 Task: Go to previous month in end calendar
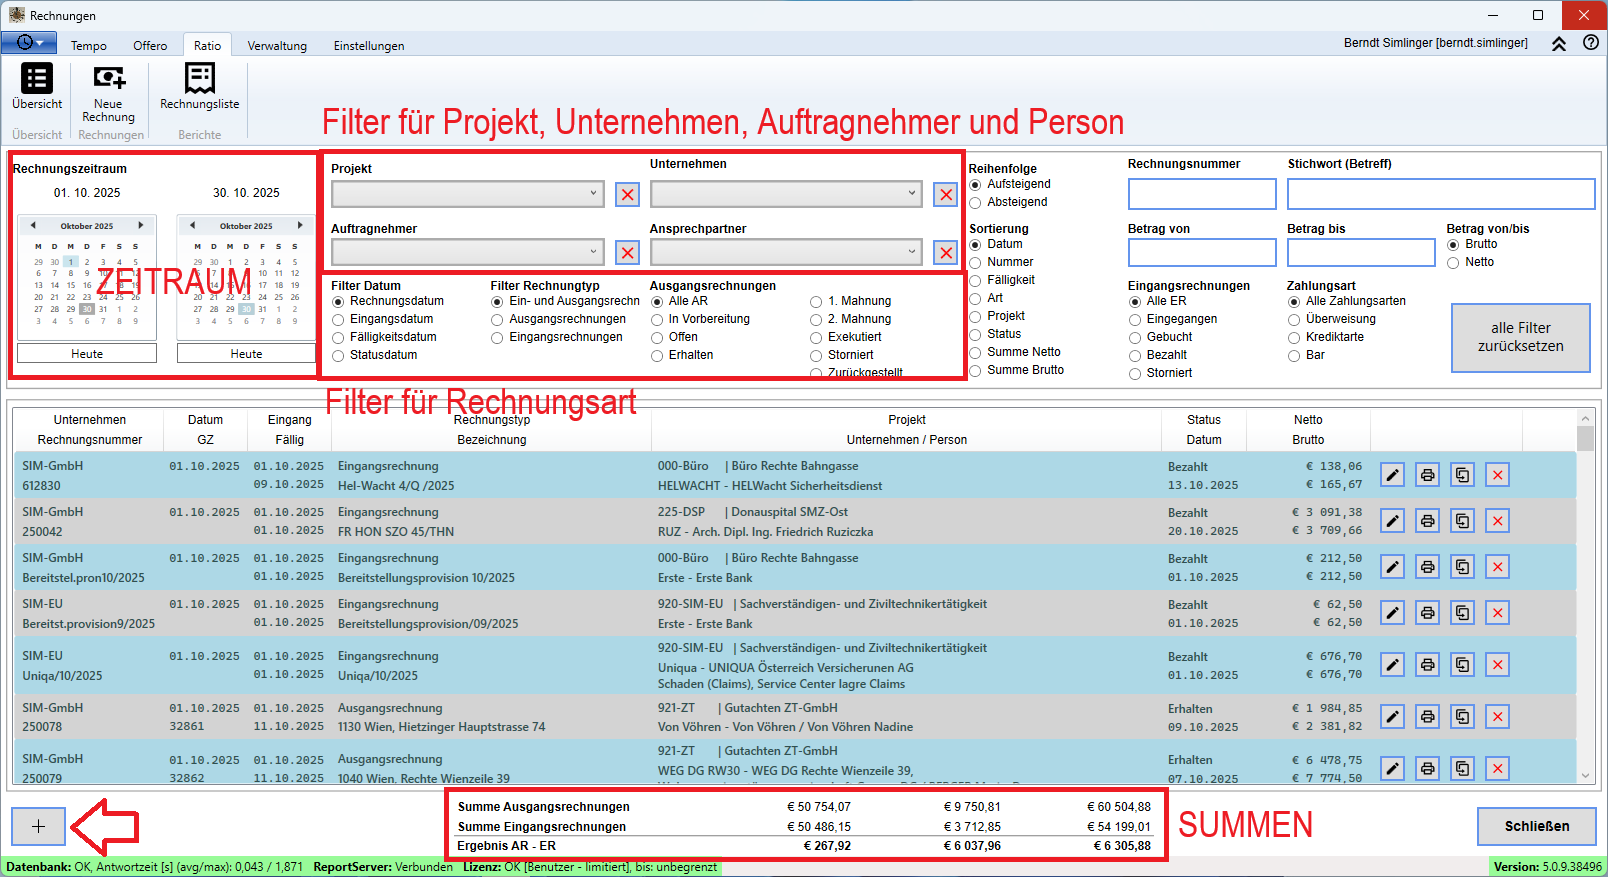coord(192,225)
